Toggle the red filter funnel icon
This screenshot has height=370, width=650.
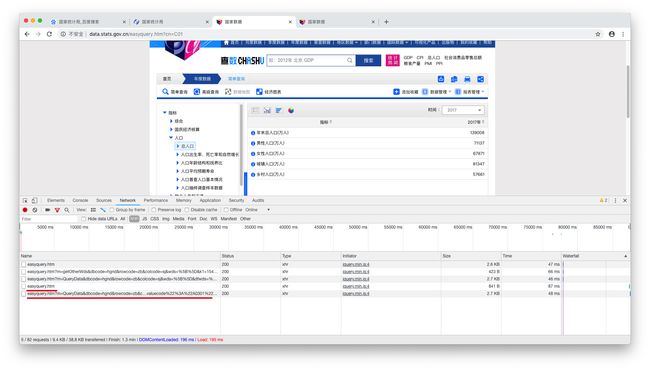coord(57,210)
